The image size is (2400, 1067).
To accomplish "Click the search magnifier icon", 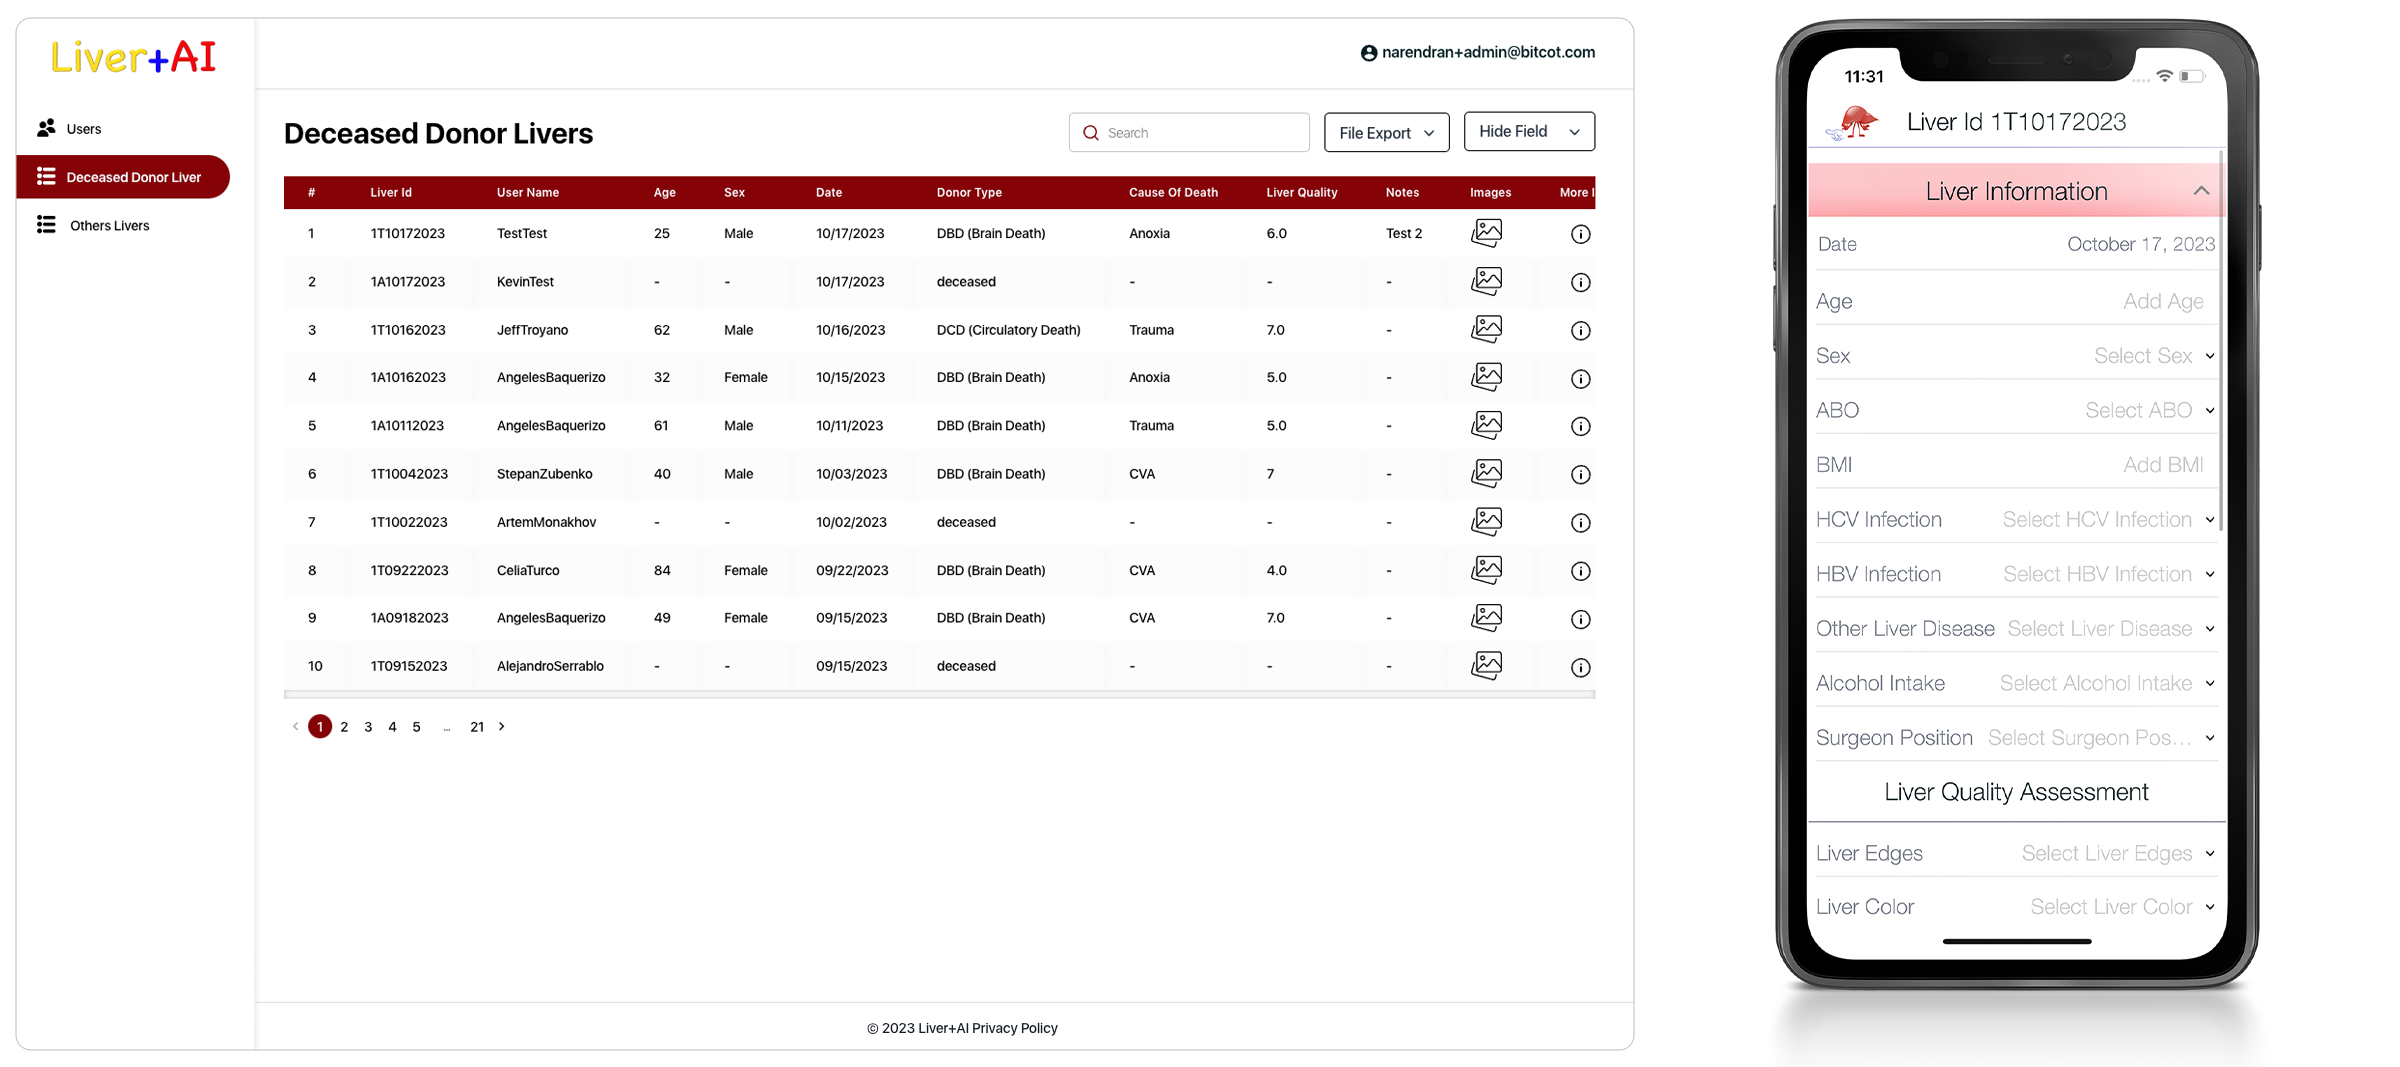I will 1091,132.
